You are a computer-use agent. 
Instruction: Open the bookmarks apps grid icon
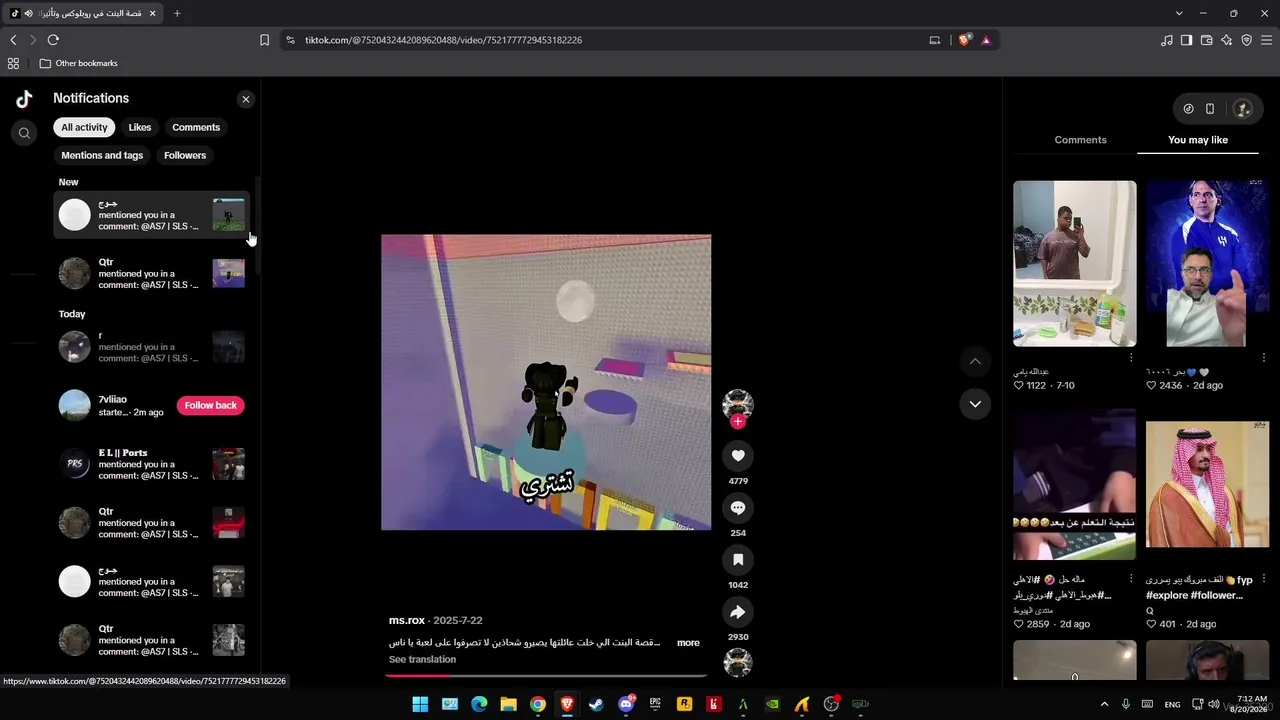[13, 63]
